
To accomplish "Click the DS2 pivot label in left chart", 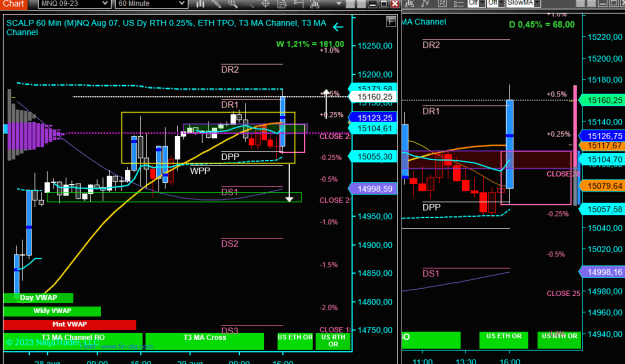I will point(230,244).
